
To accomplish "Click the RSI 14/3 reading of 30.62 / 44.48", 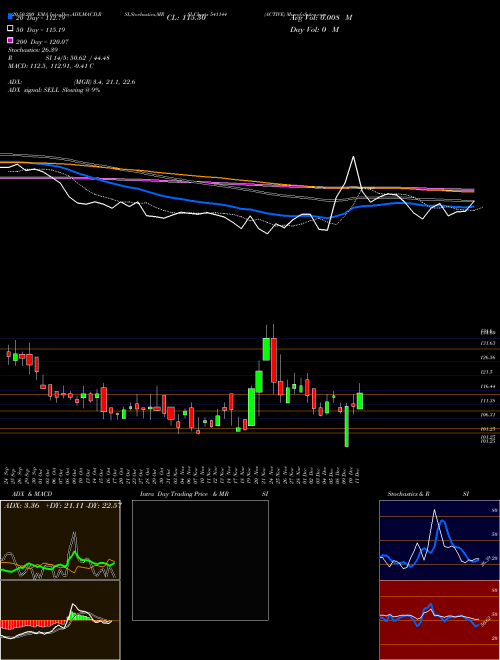I will [x=59, y=58].
